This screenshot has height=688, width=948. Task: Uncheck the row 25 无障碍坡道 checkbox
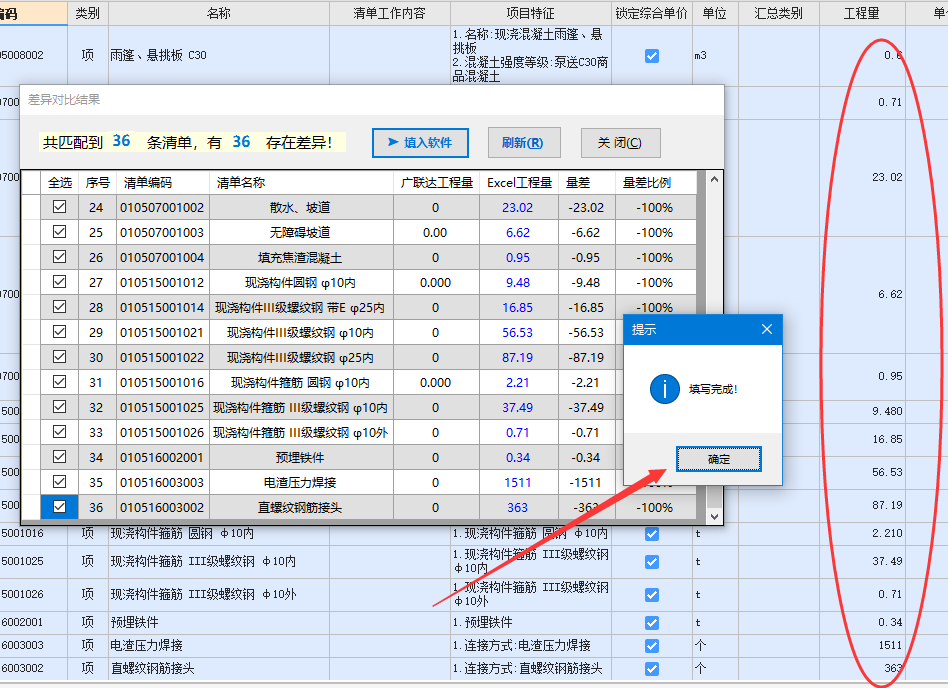(x=59, y=232)
